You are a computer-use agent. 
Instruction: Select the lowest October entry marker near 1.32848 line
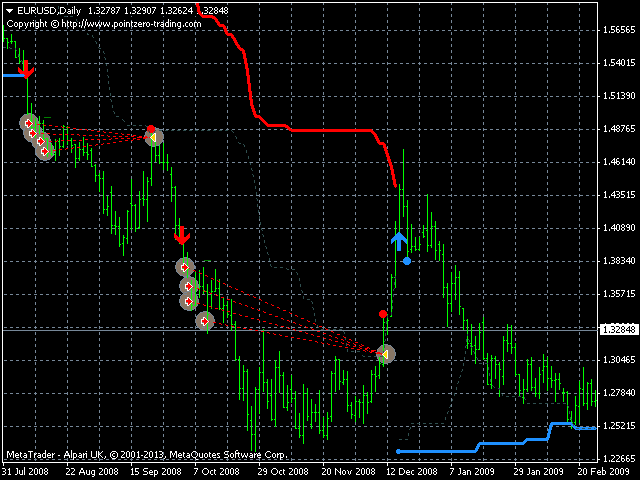[205, 321]
